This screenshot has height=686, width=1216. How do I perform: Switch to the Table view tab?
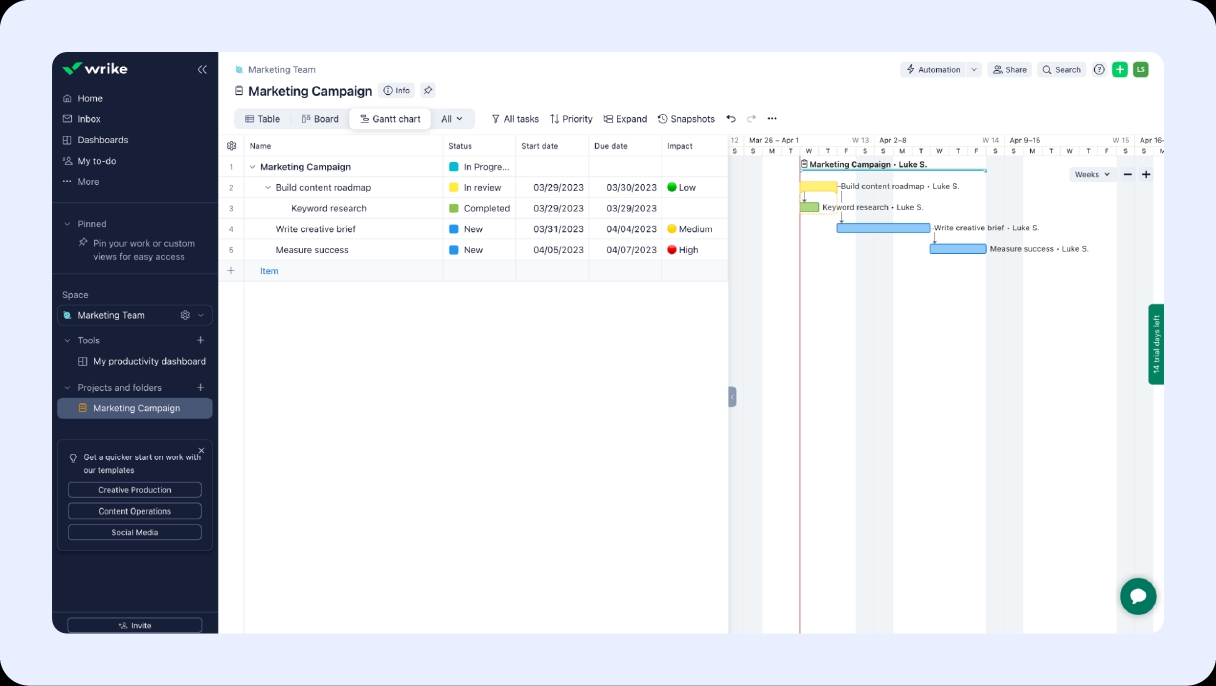coord(263,119)
